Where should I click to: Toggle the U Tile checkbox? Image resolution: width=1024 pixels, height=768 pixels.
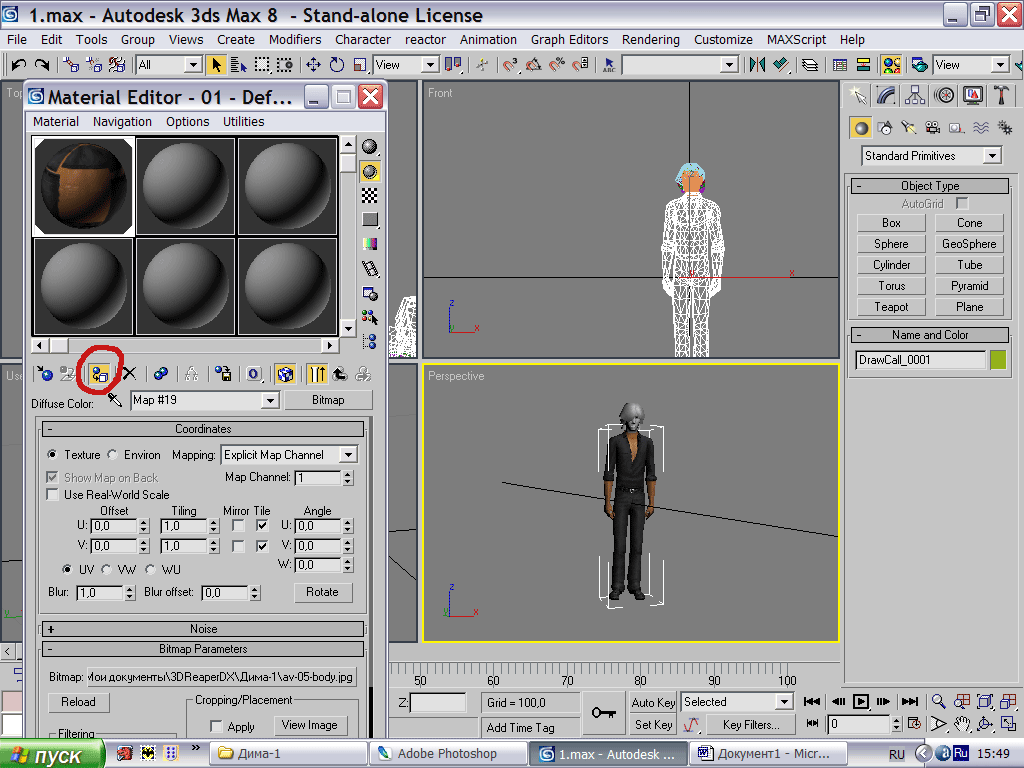click(262, 526)
